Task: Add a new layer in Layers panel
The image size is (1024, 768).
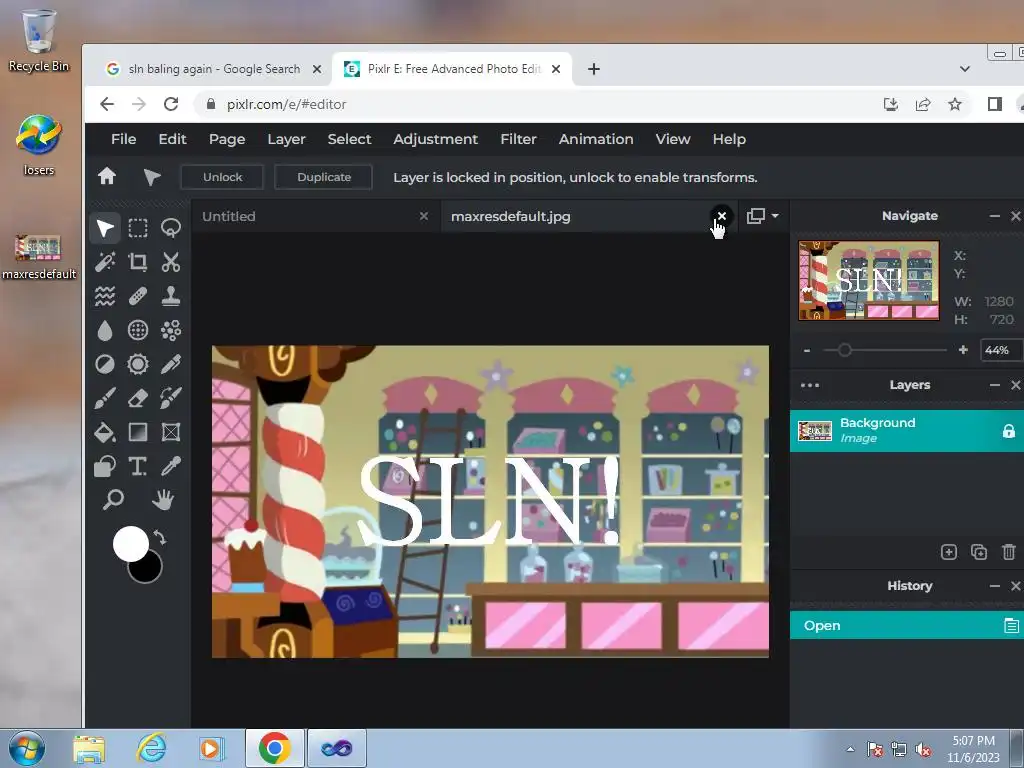Action: pyautogui.click(x=949, y=552)
